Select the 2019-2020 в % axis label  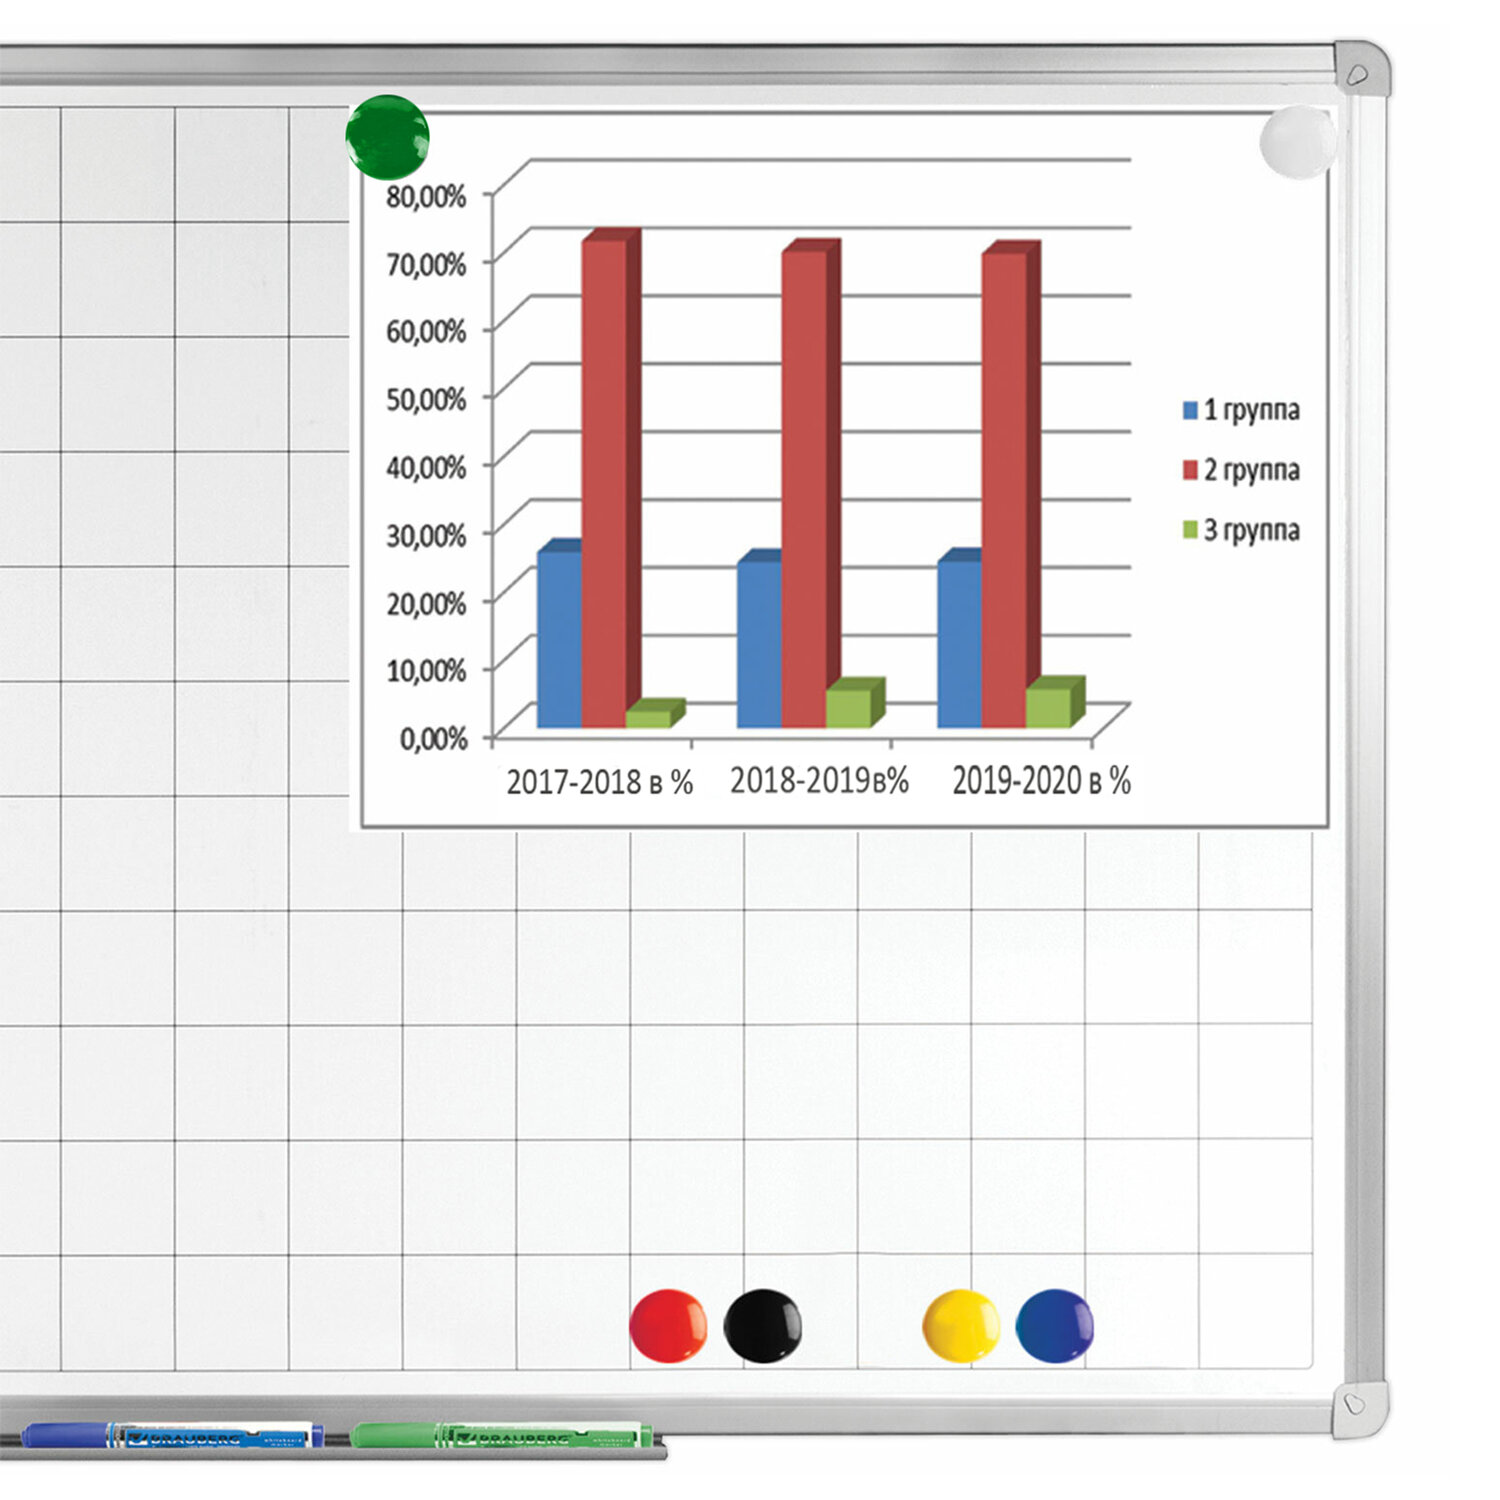(1041, 781)
